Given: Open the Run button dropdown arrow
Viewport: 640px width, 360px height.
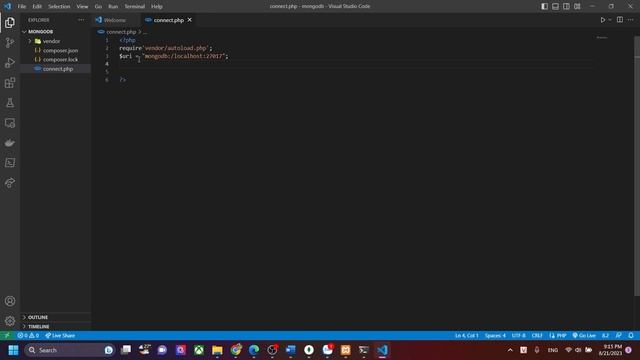Looking at the screenshot, I should tap(610, 20).
